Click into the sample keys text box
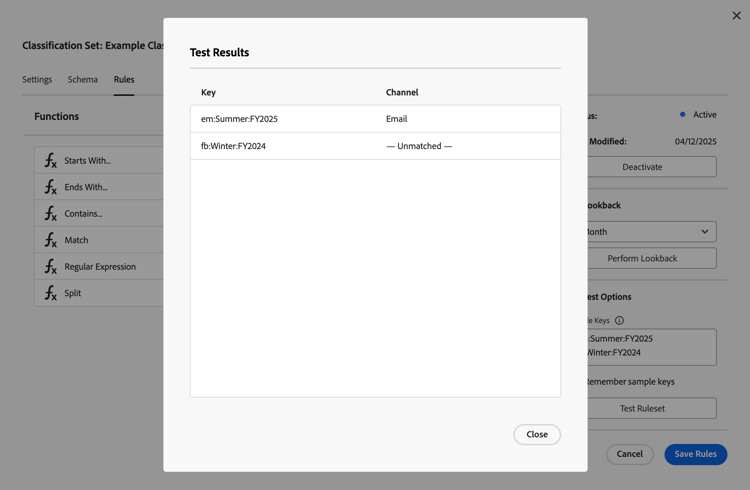This screenshot has width=750, height=490. click(x=651, y=346)
